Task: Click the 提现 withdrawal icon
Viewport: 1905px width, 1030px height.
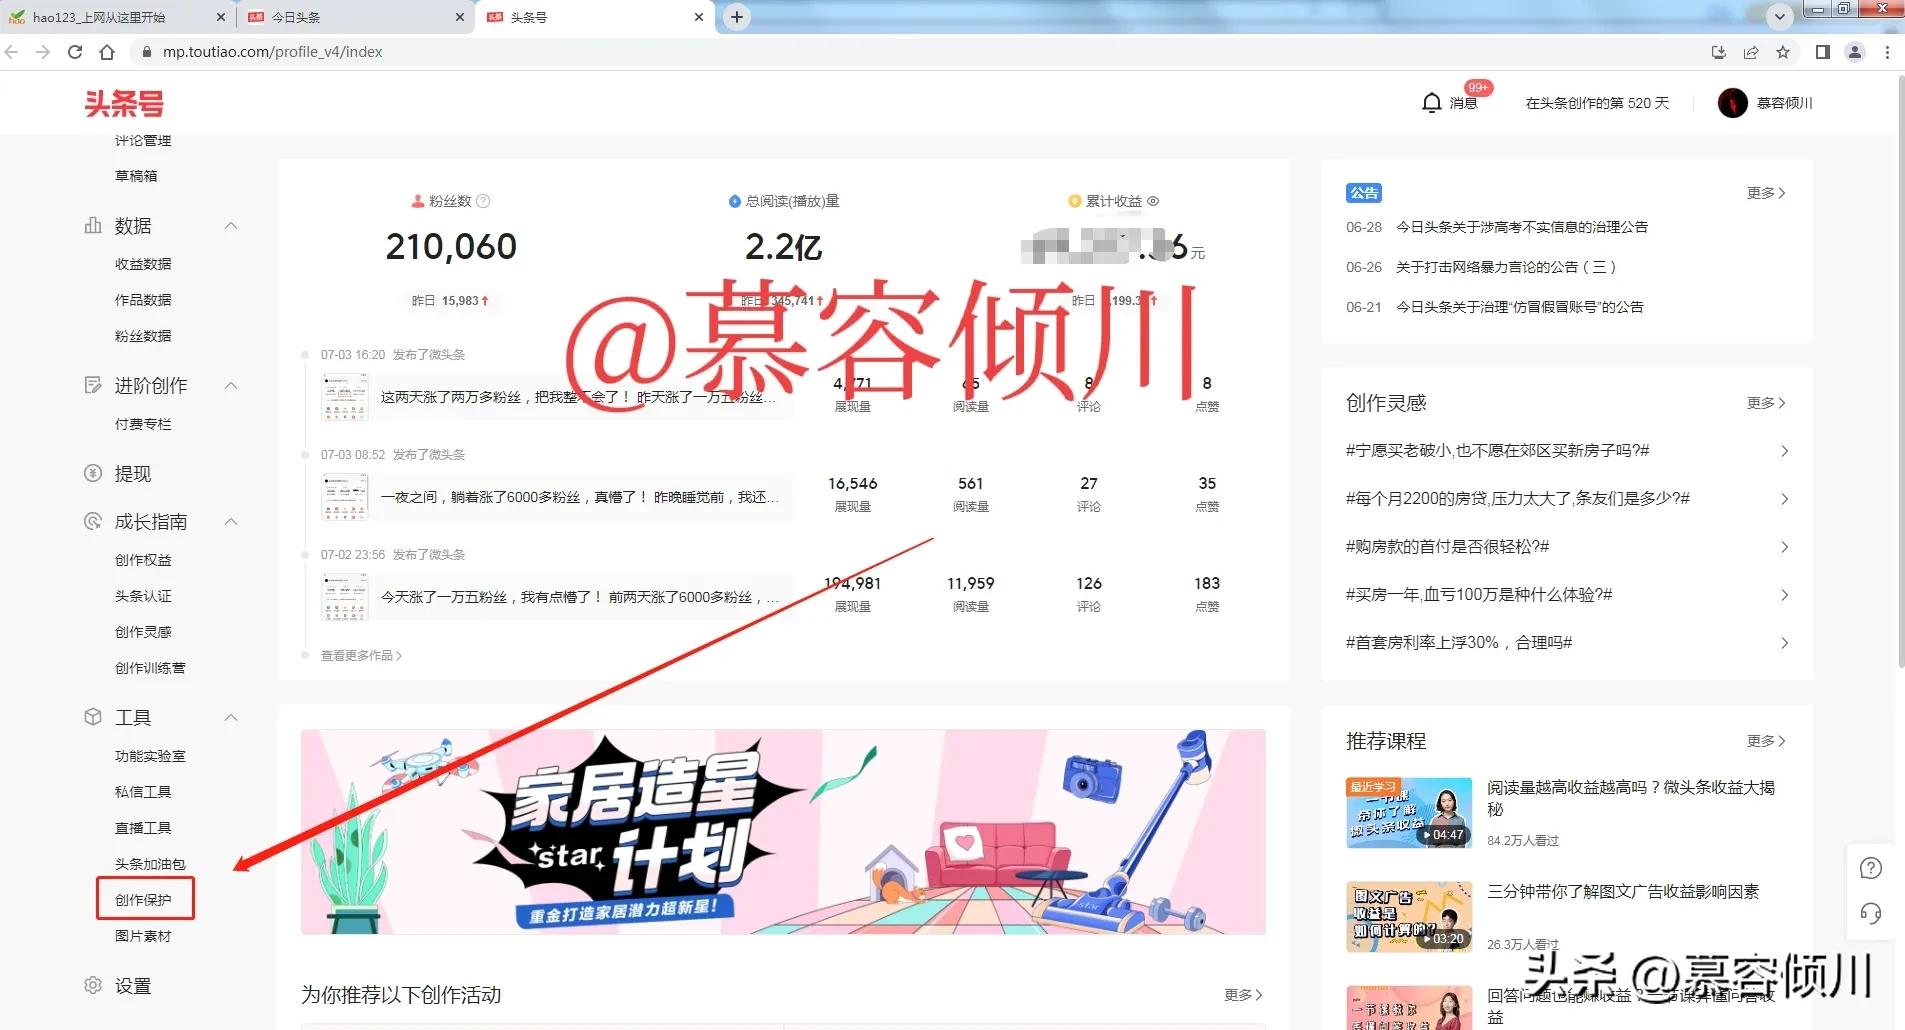Action: click(91, 472)
